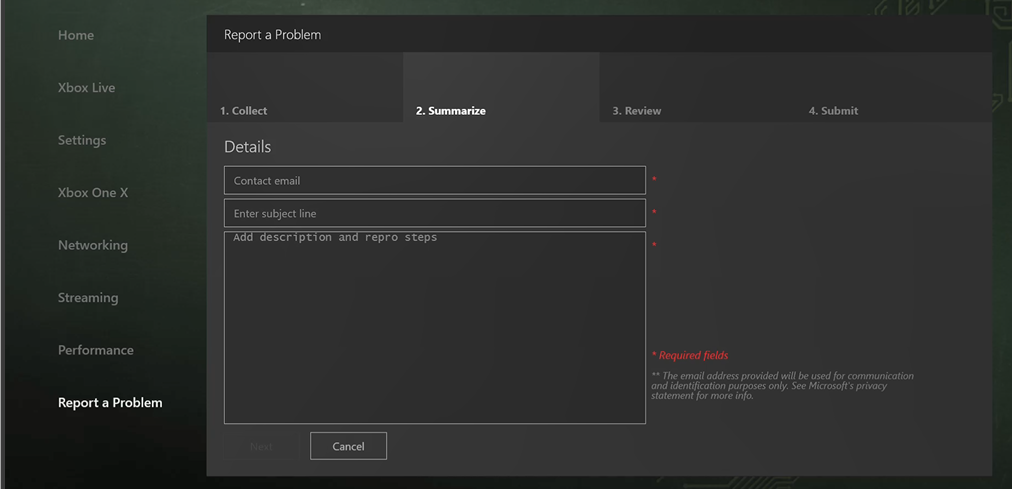Image resolution: width=1012 pixels, height=489 pixels.
Task: Click the red Required fields note
Action: point(690,355)
